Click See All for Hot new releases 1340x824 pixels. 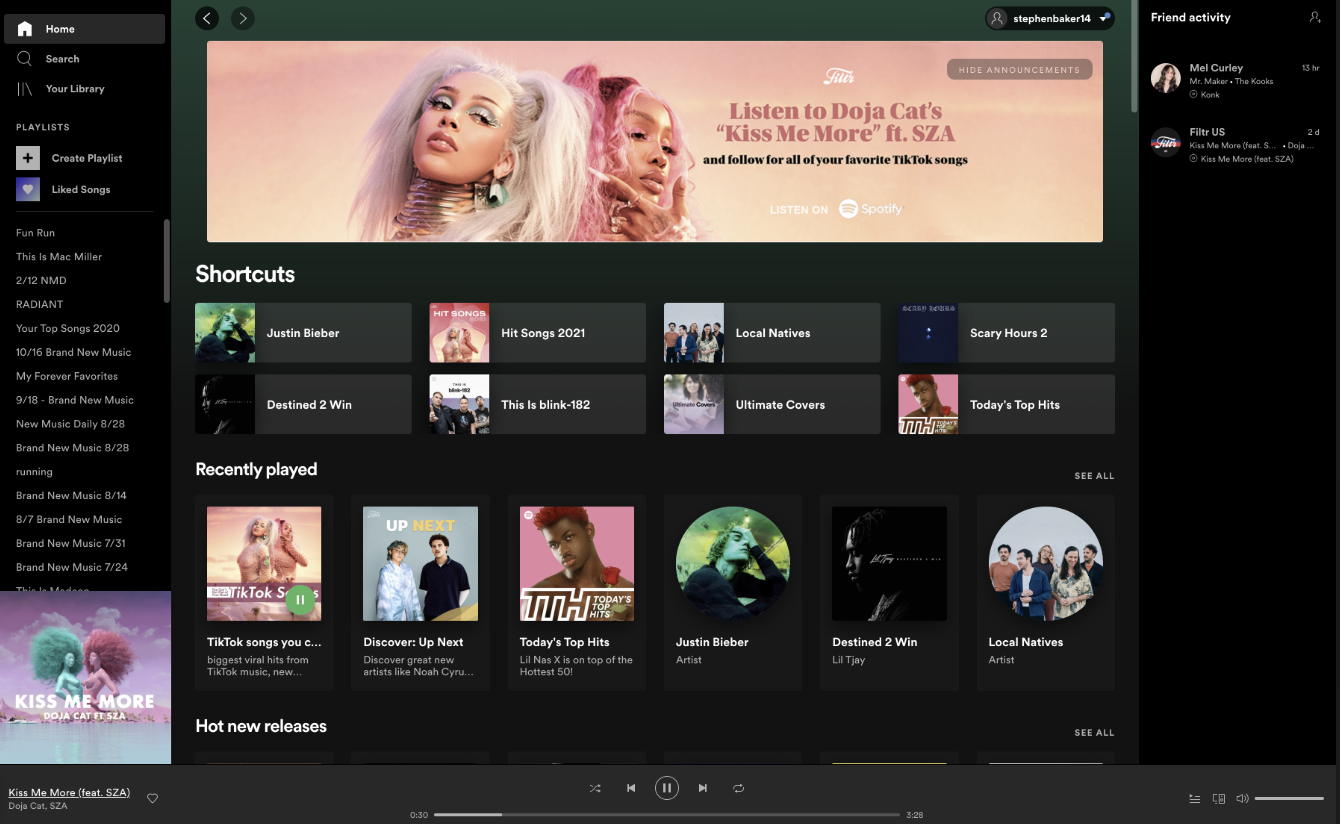tap(1094, 733)
